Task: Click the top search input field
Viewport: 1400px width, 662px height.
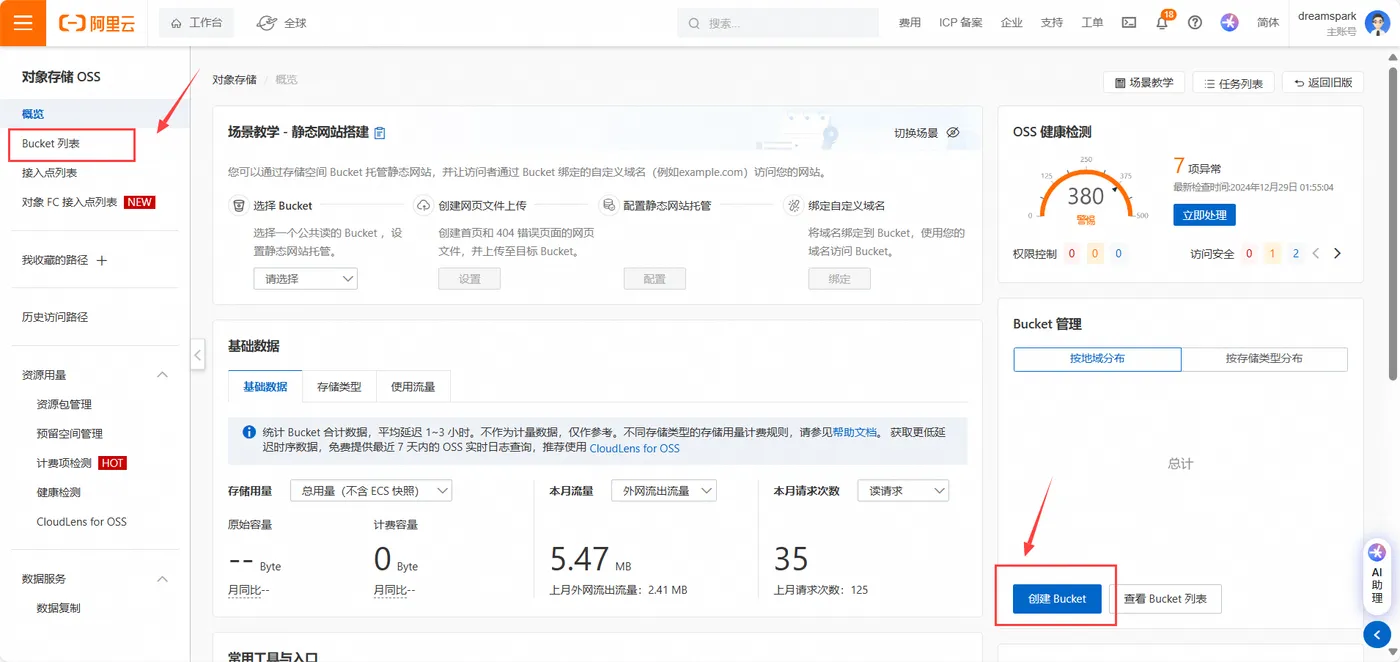Action: 778,23
